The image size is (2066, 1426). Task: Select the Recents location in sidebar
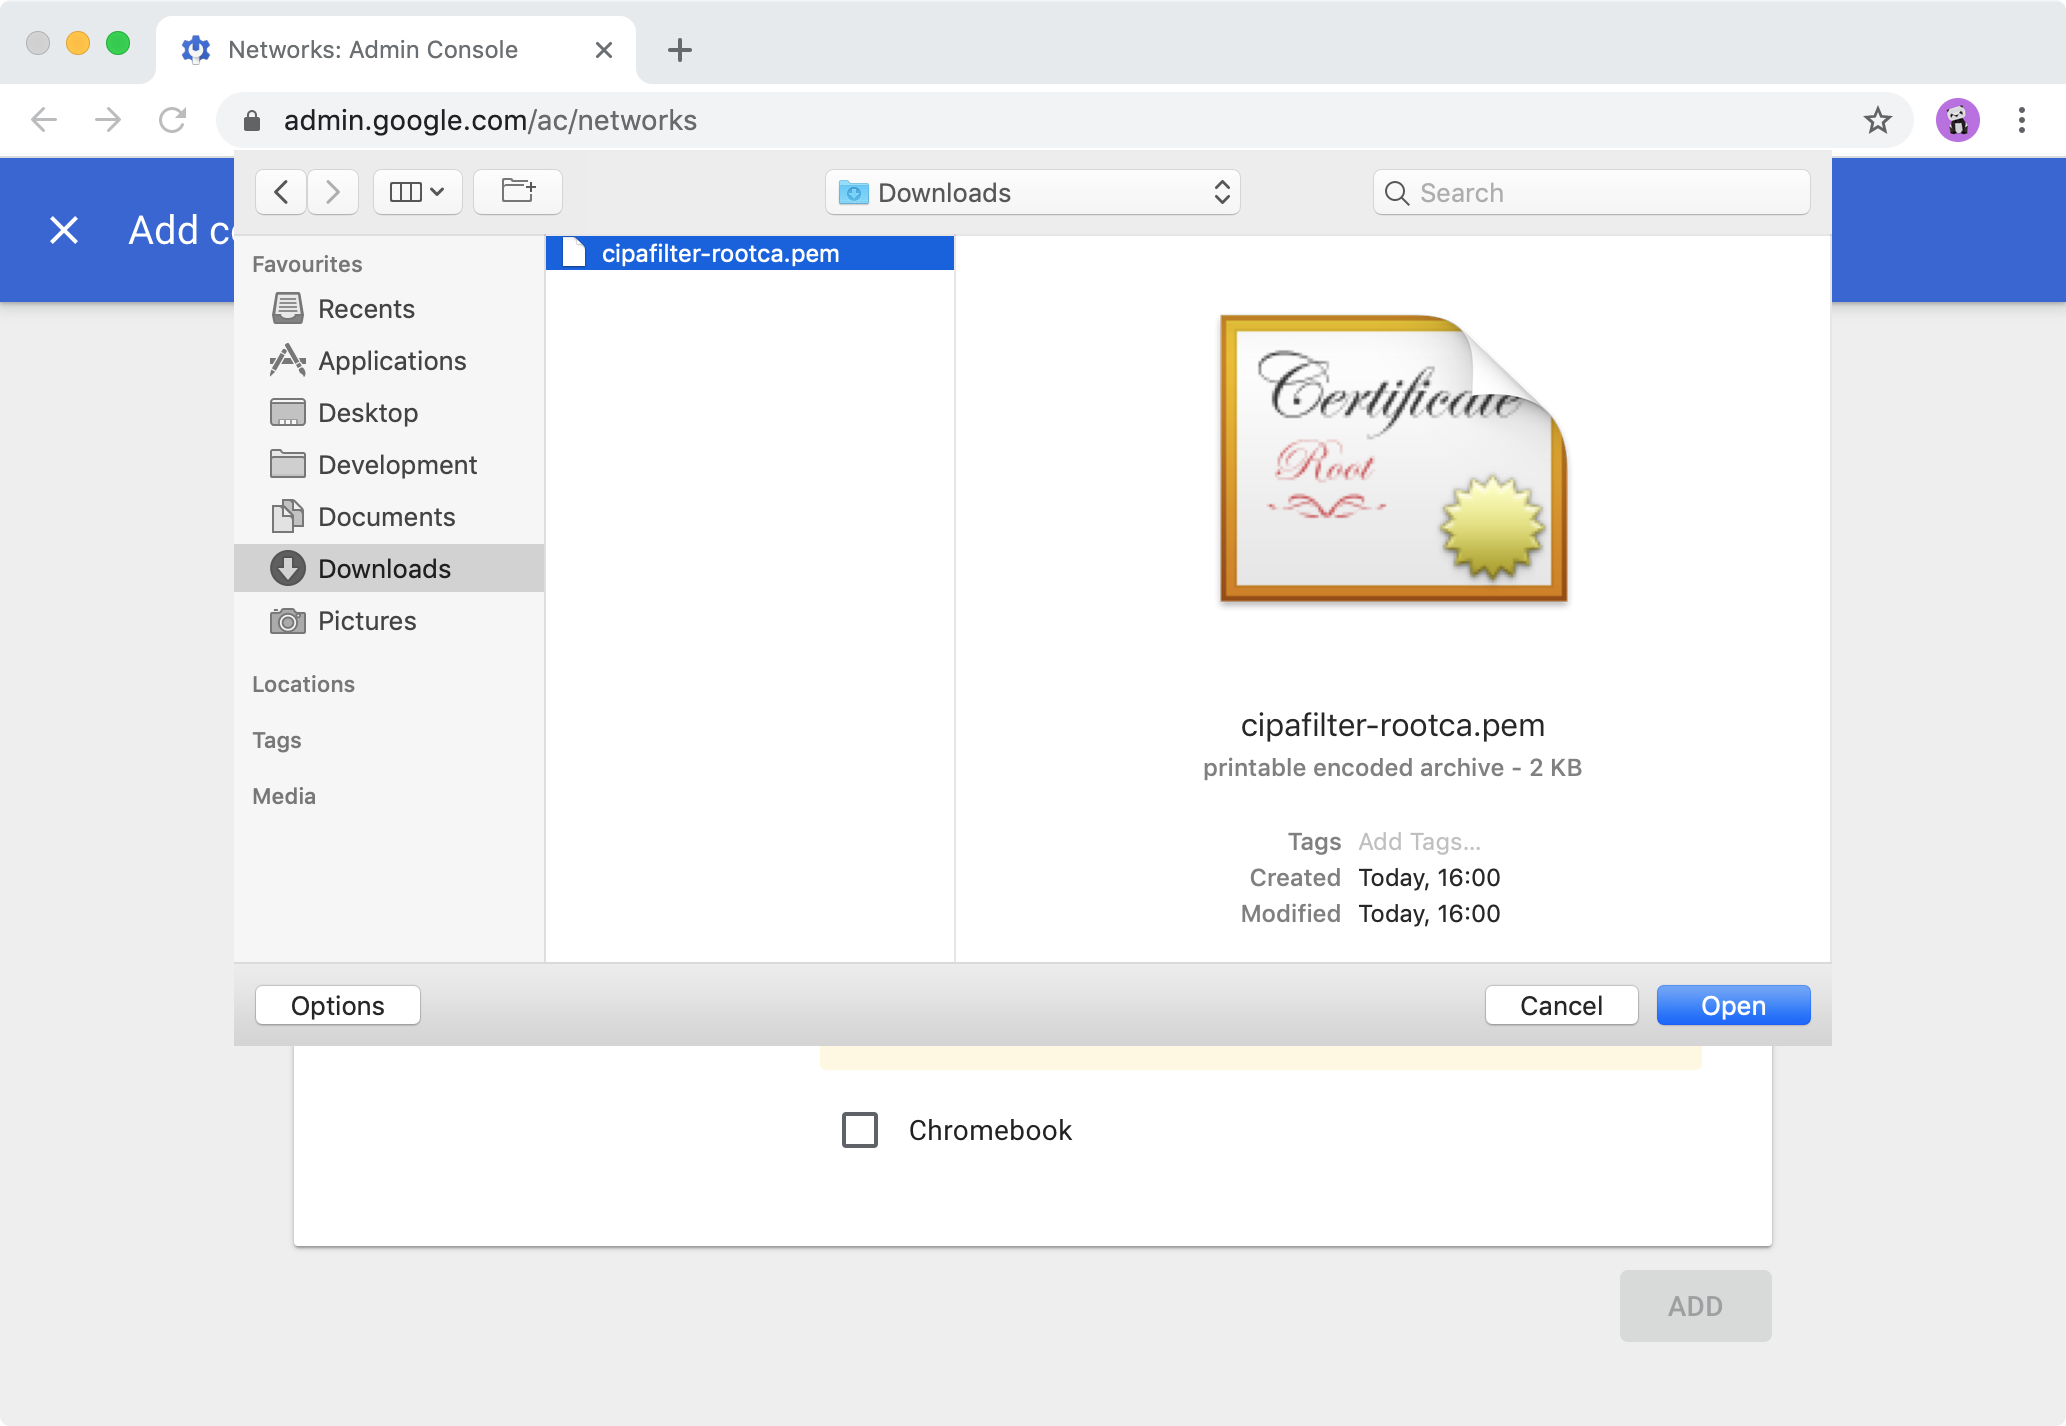[366, 309]
